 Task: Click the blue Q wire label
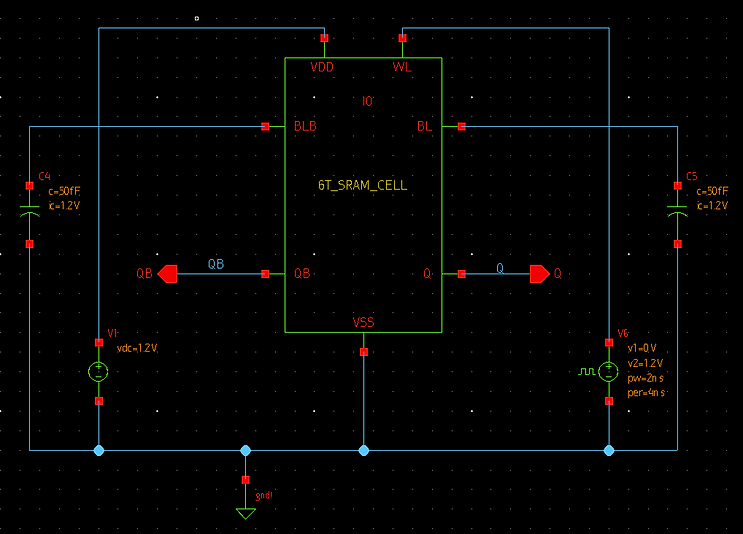click(x=500, y=269)
